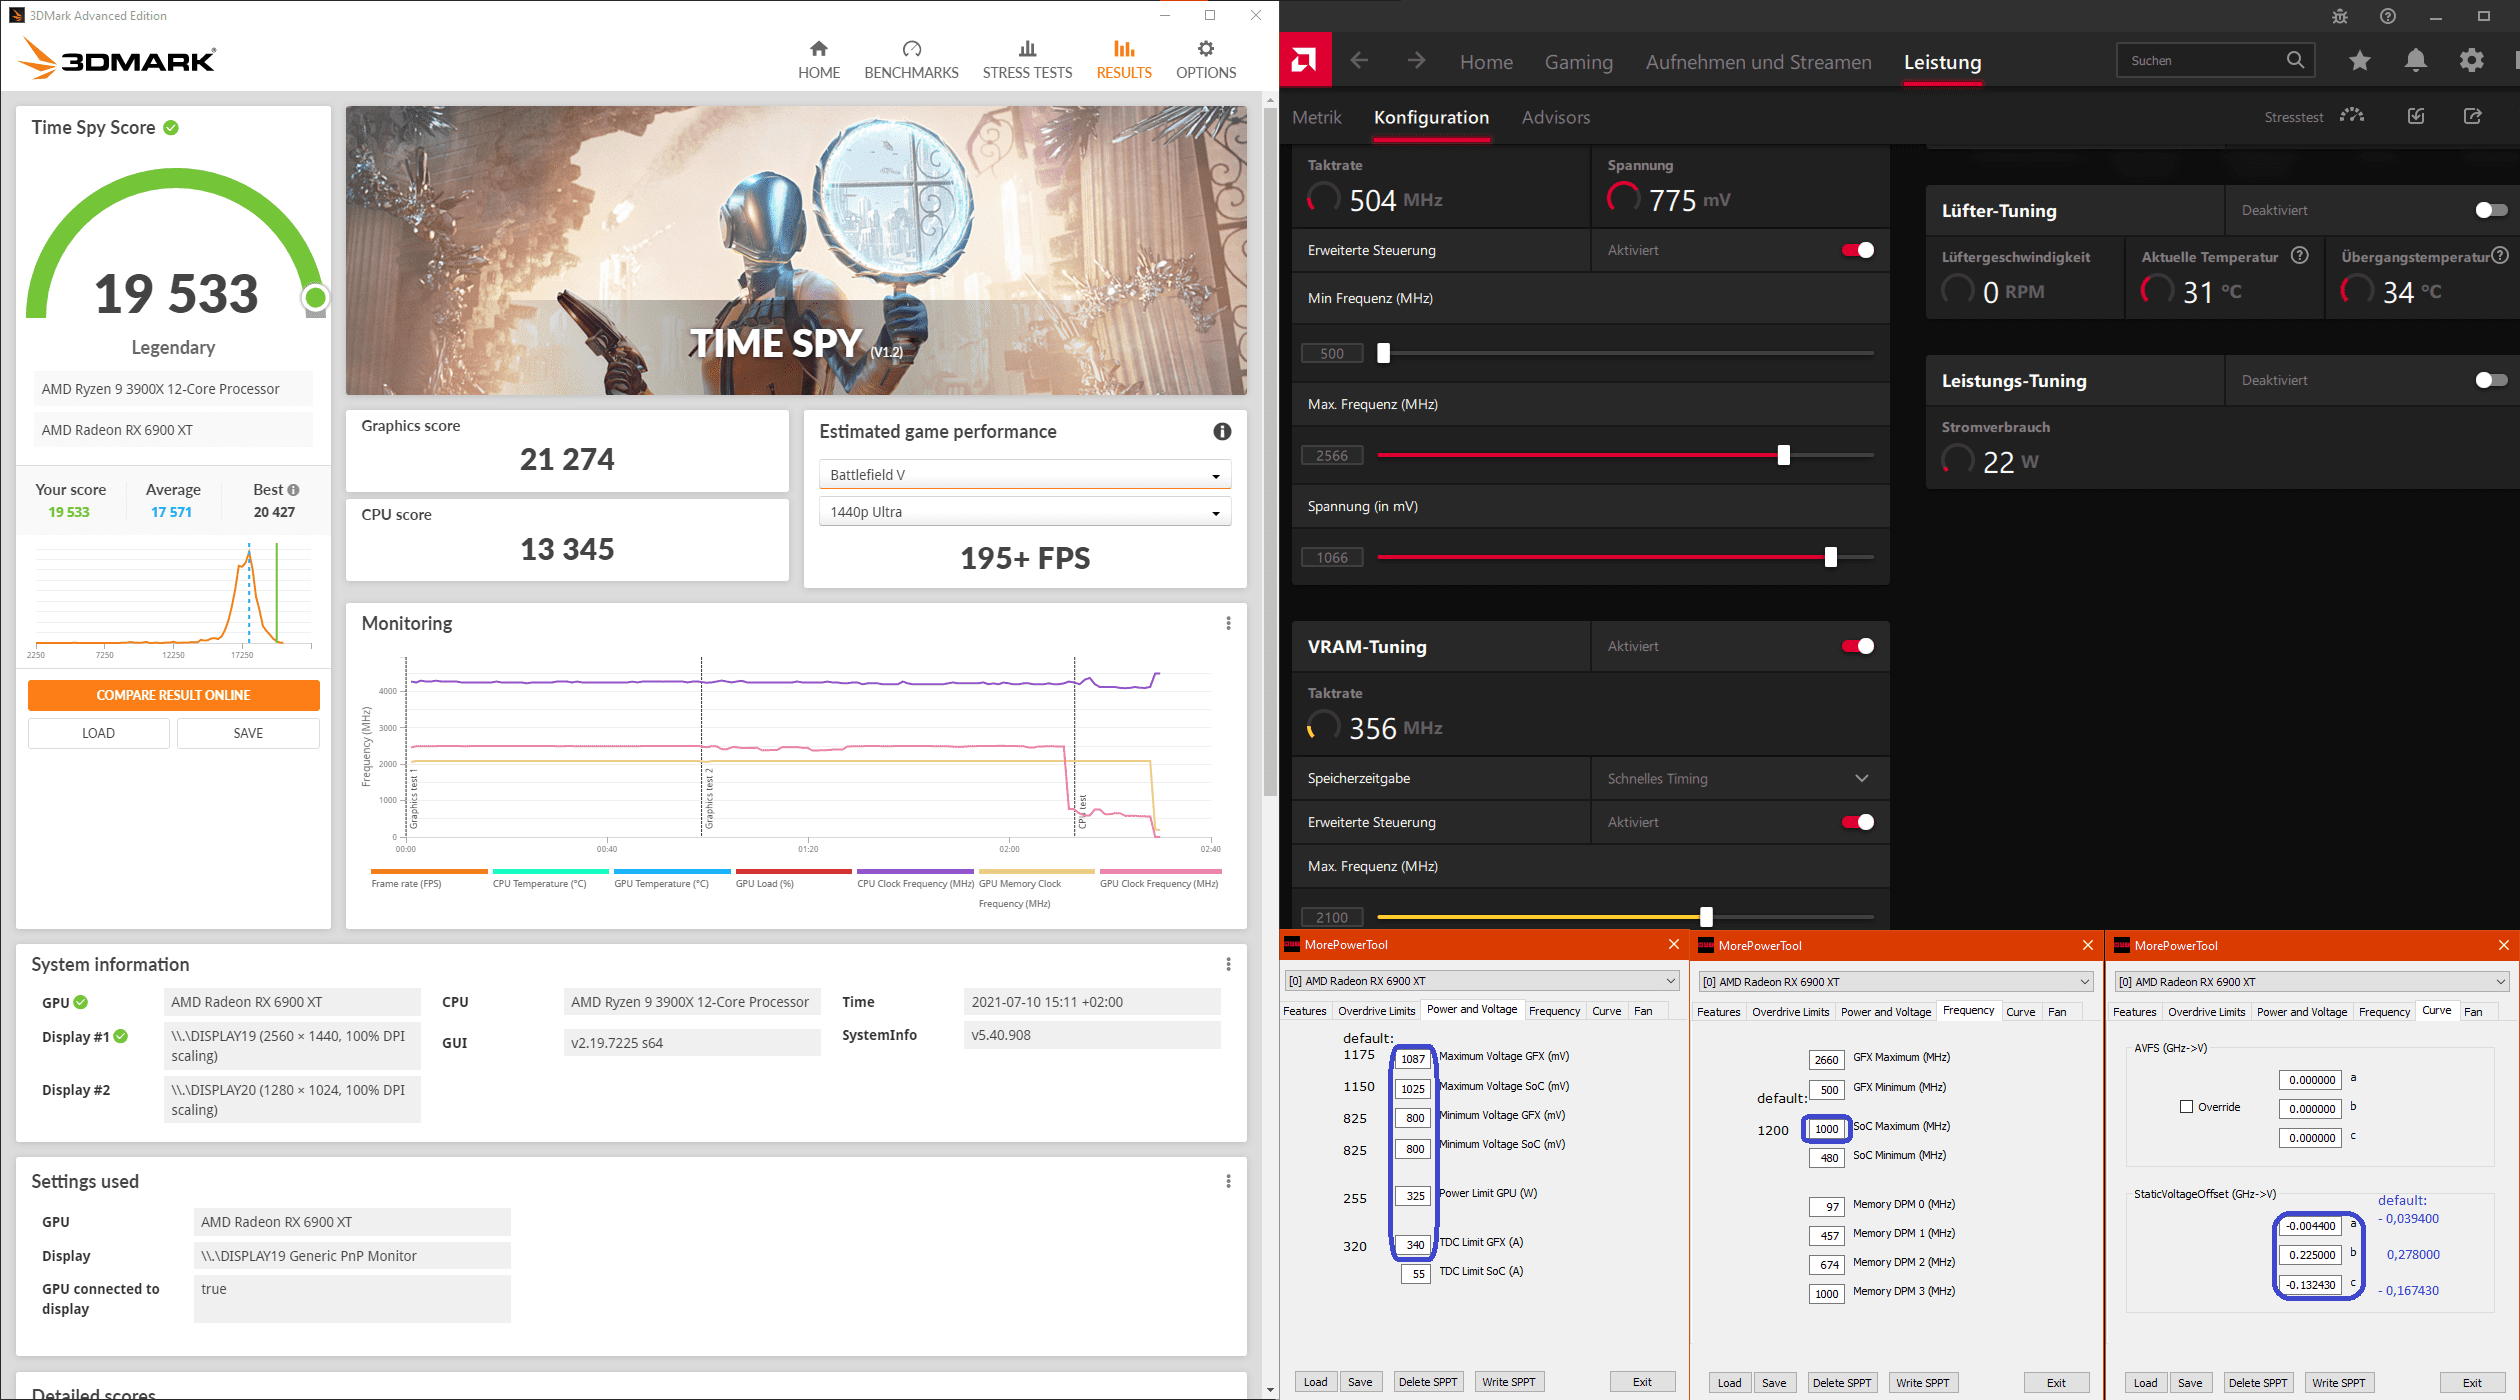
Task: Enable the Leistungs-Tuning switch
Action: (x=2491, y=380)
